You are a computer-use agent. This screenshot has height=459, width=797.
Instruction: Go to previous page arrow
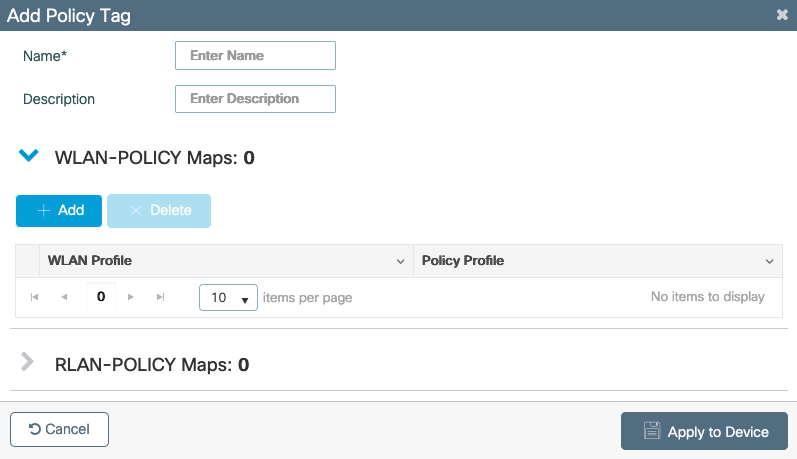pos(65,298)
